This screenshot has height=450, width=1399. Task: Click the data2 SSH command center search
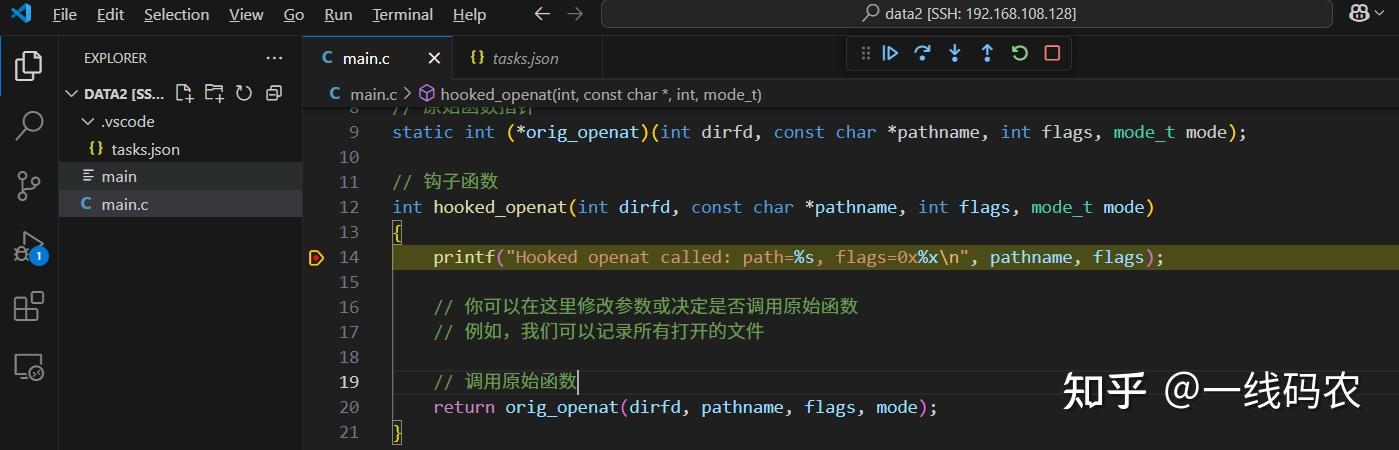[966, 14]
